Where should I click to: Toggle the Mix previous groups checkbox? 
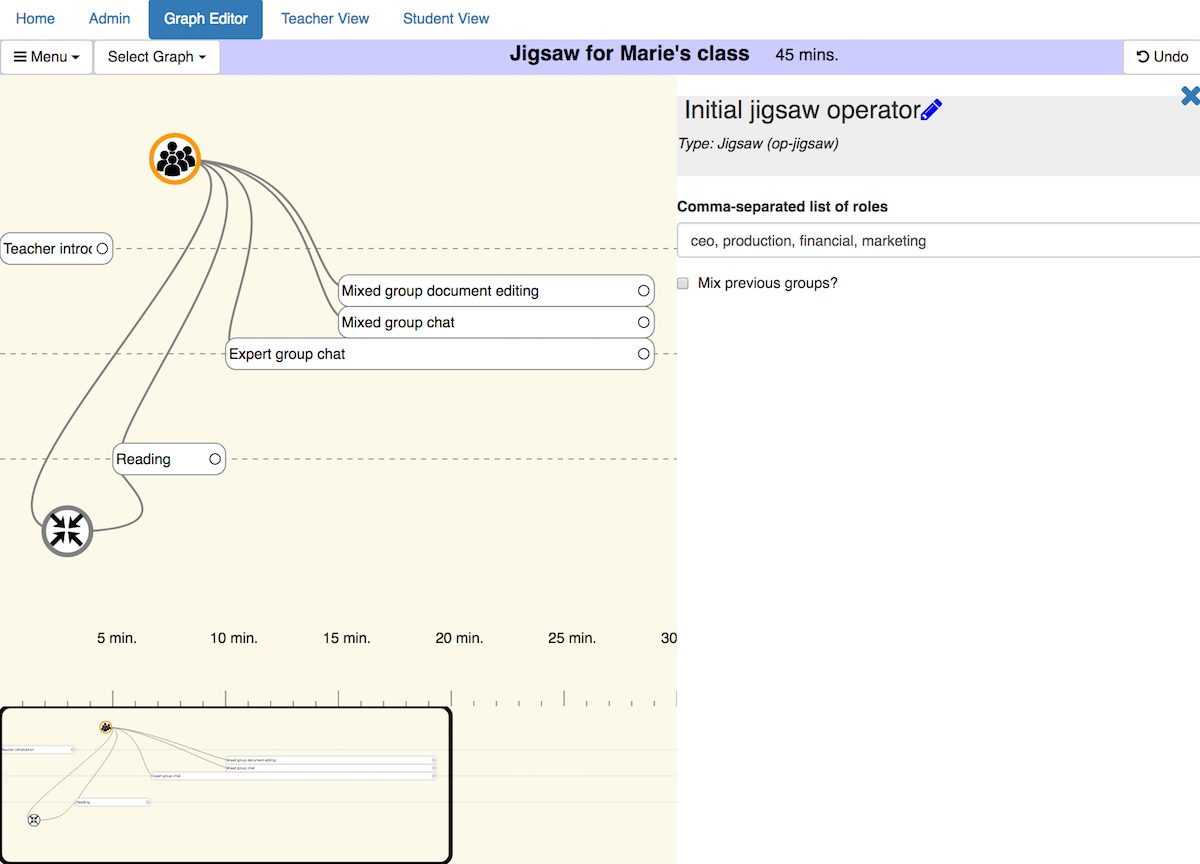(683, 284)
